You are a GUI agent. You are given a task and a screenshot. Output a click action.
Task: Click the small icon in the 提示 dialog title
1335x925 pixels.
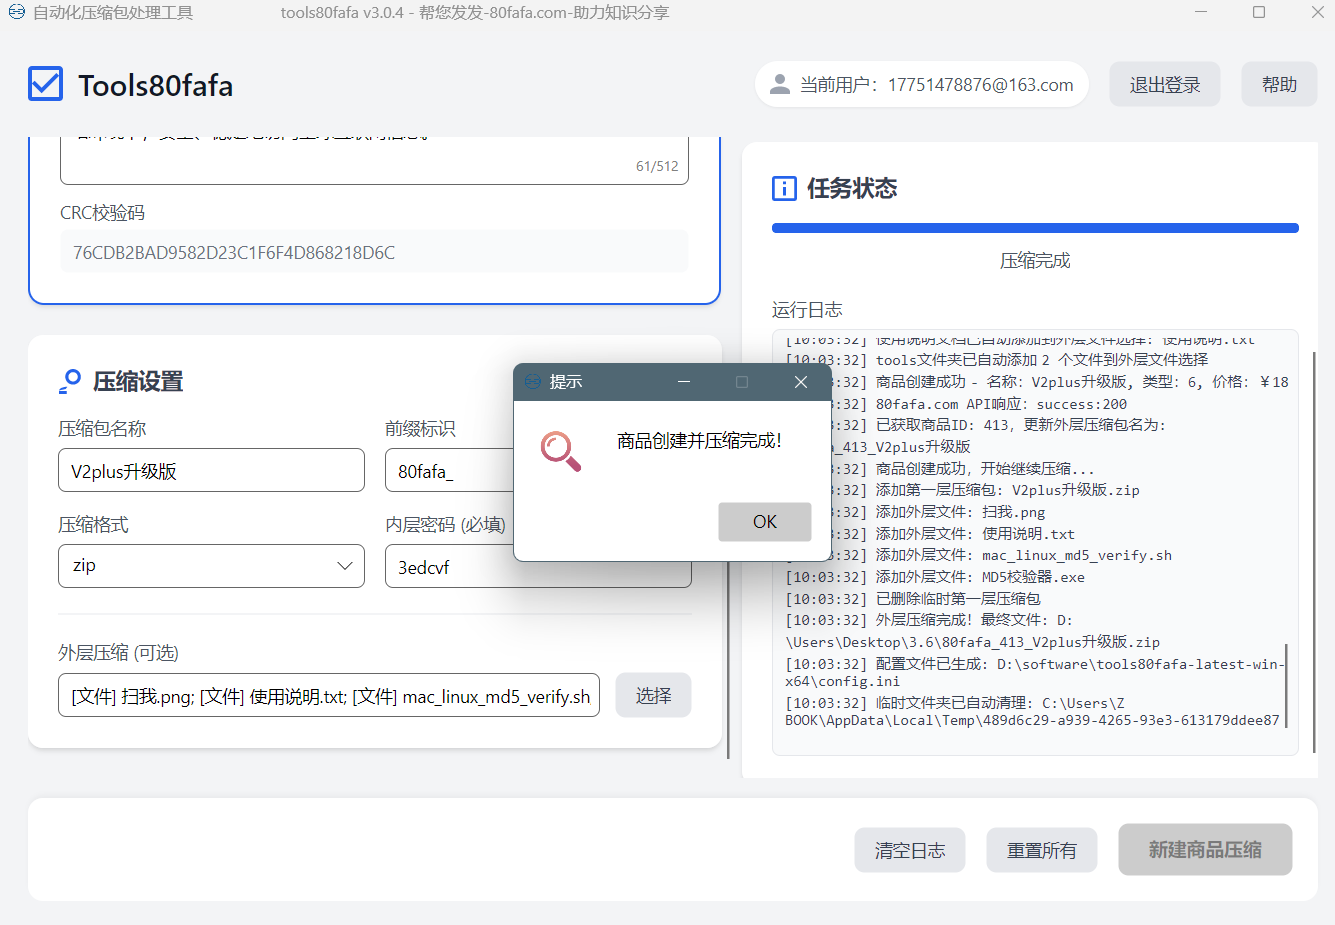(x=533, y=382)
